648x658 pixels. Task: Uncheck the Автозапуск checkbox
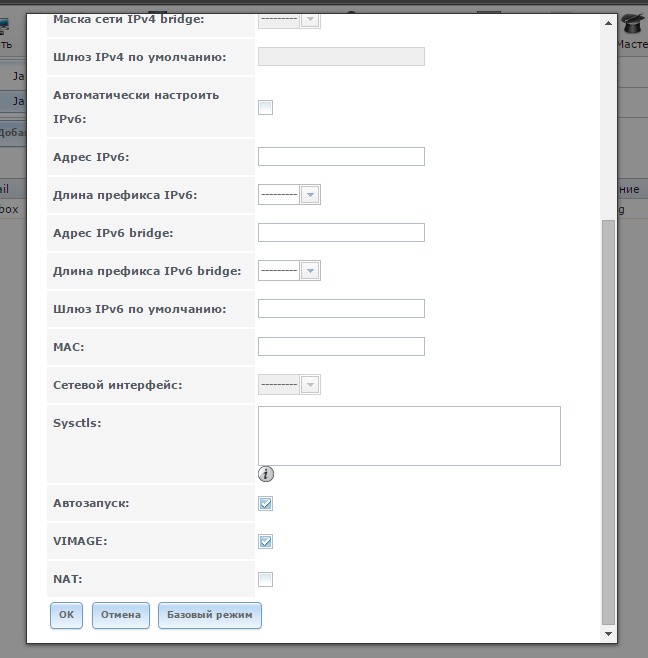[x=265, y=504]
